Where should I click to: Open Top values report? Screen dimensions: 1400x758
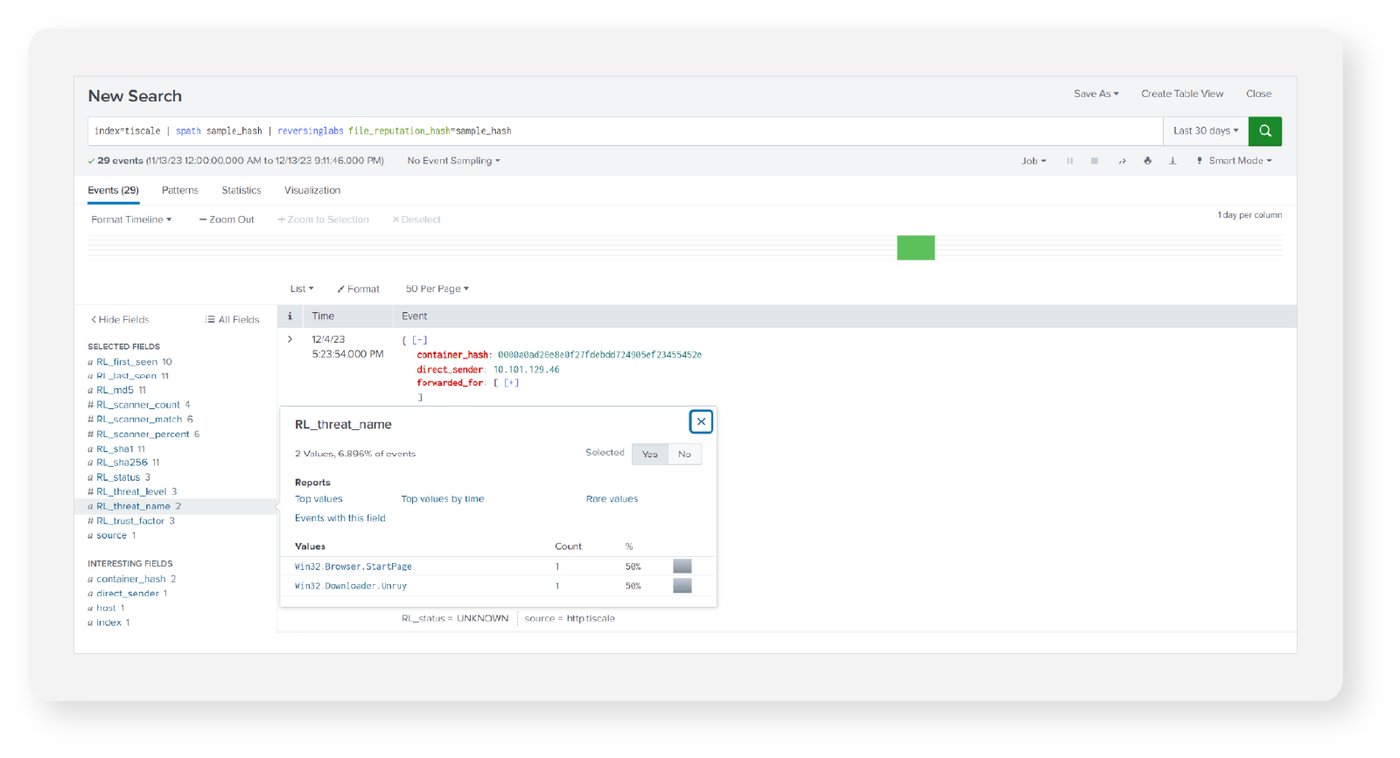[x=319, y=499]
